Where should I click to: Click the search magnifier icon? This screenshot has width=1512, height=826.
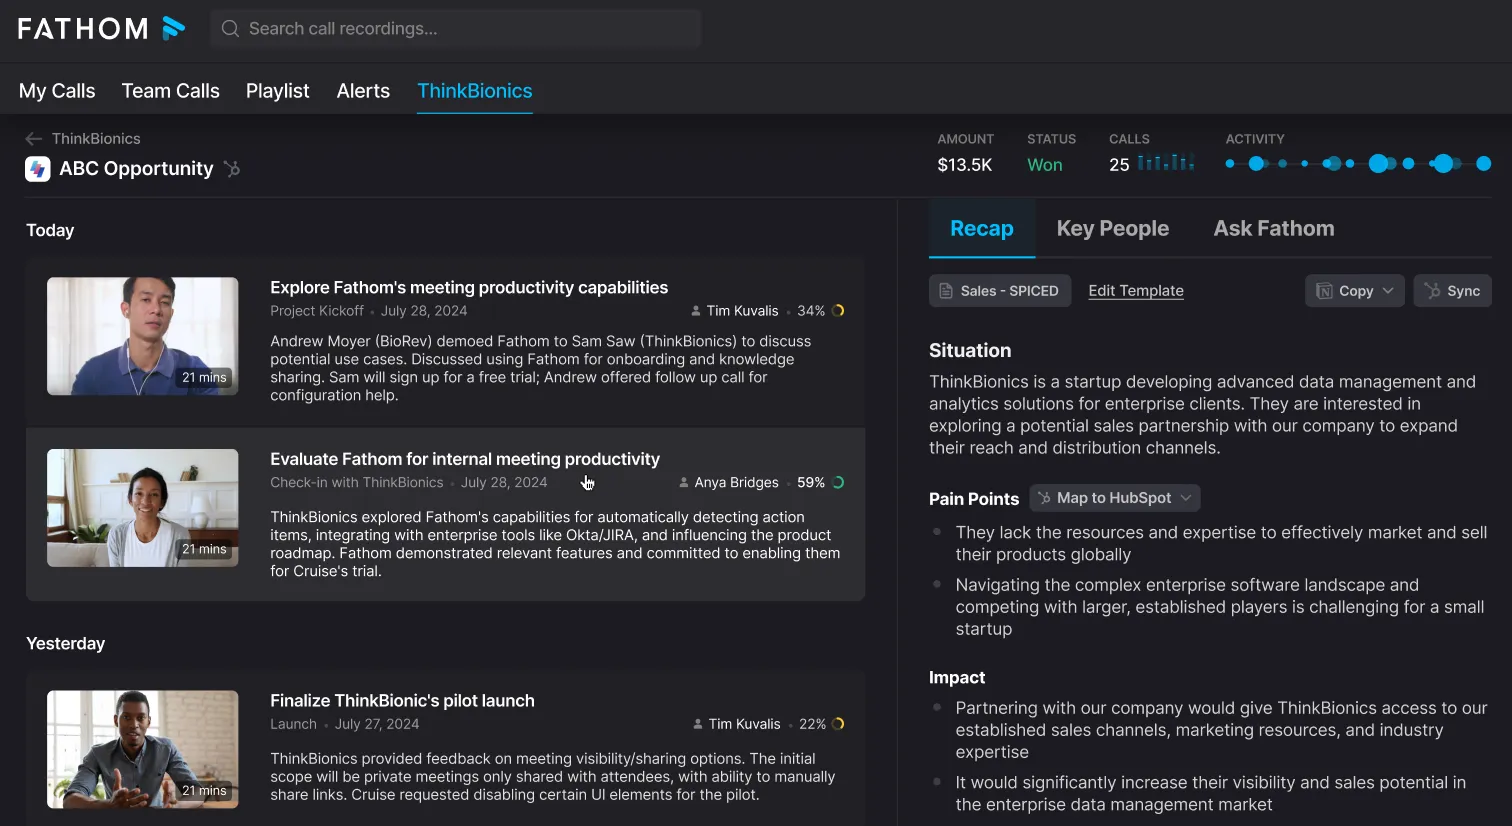pyautogui.click(x=230, y=29)
